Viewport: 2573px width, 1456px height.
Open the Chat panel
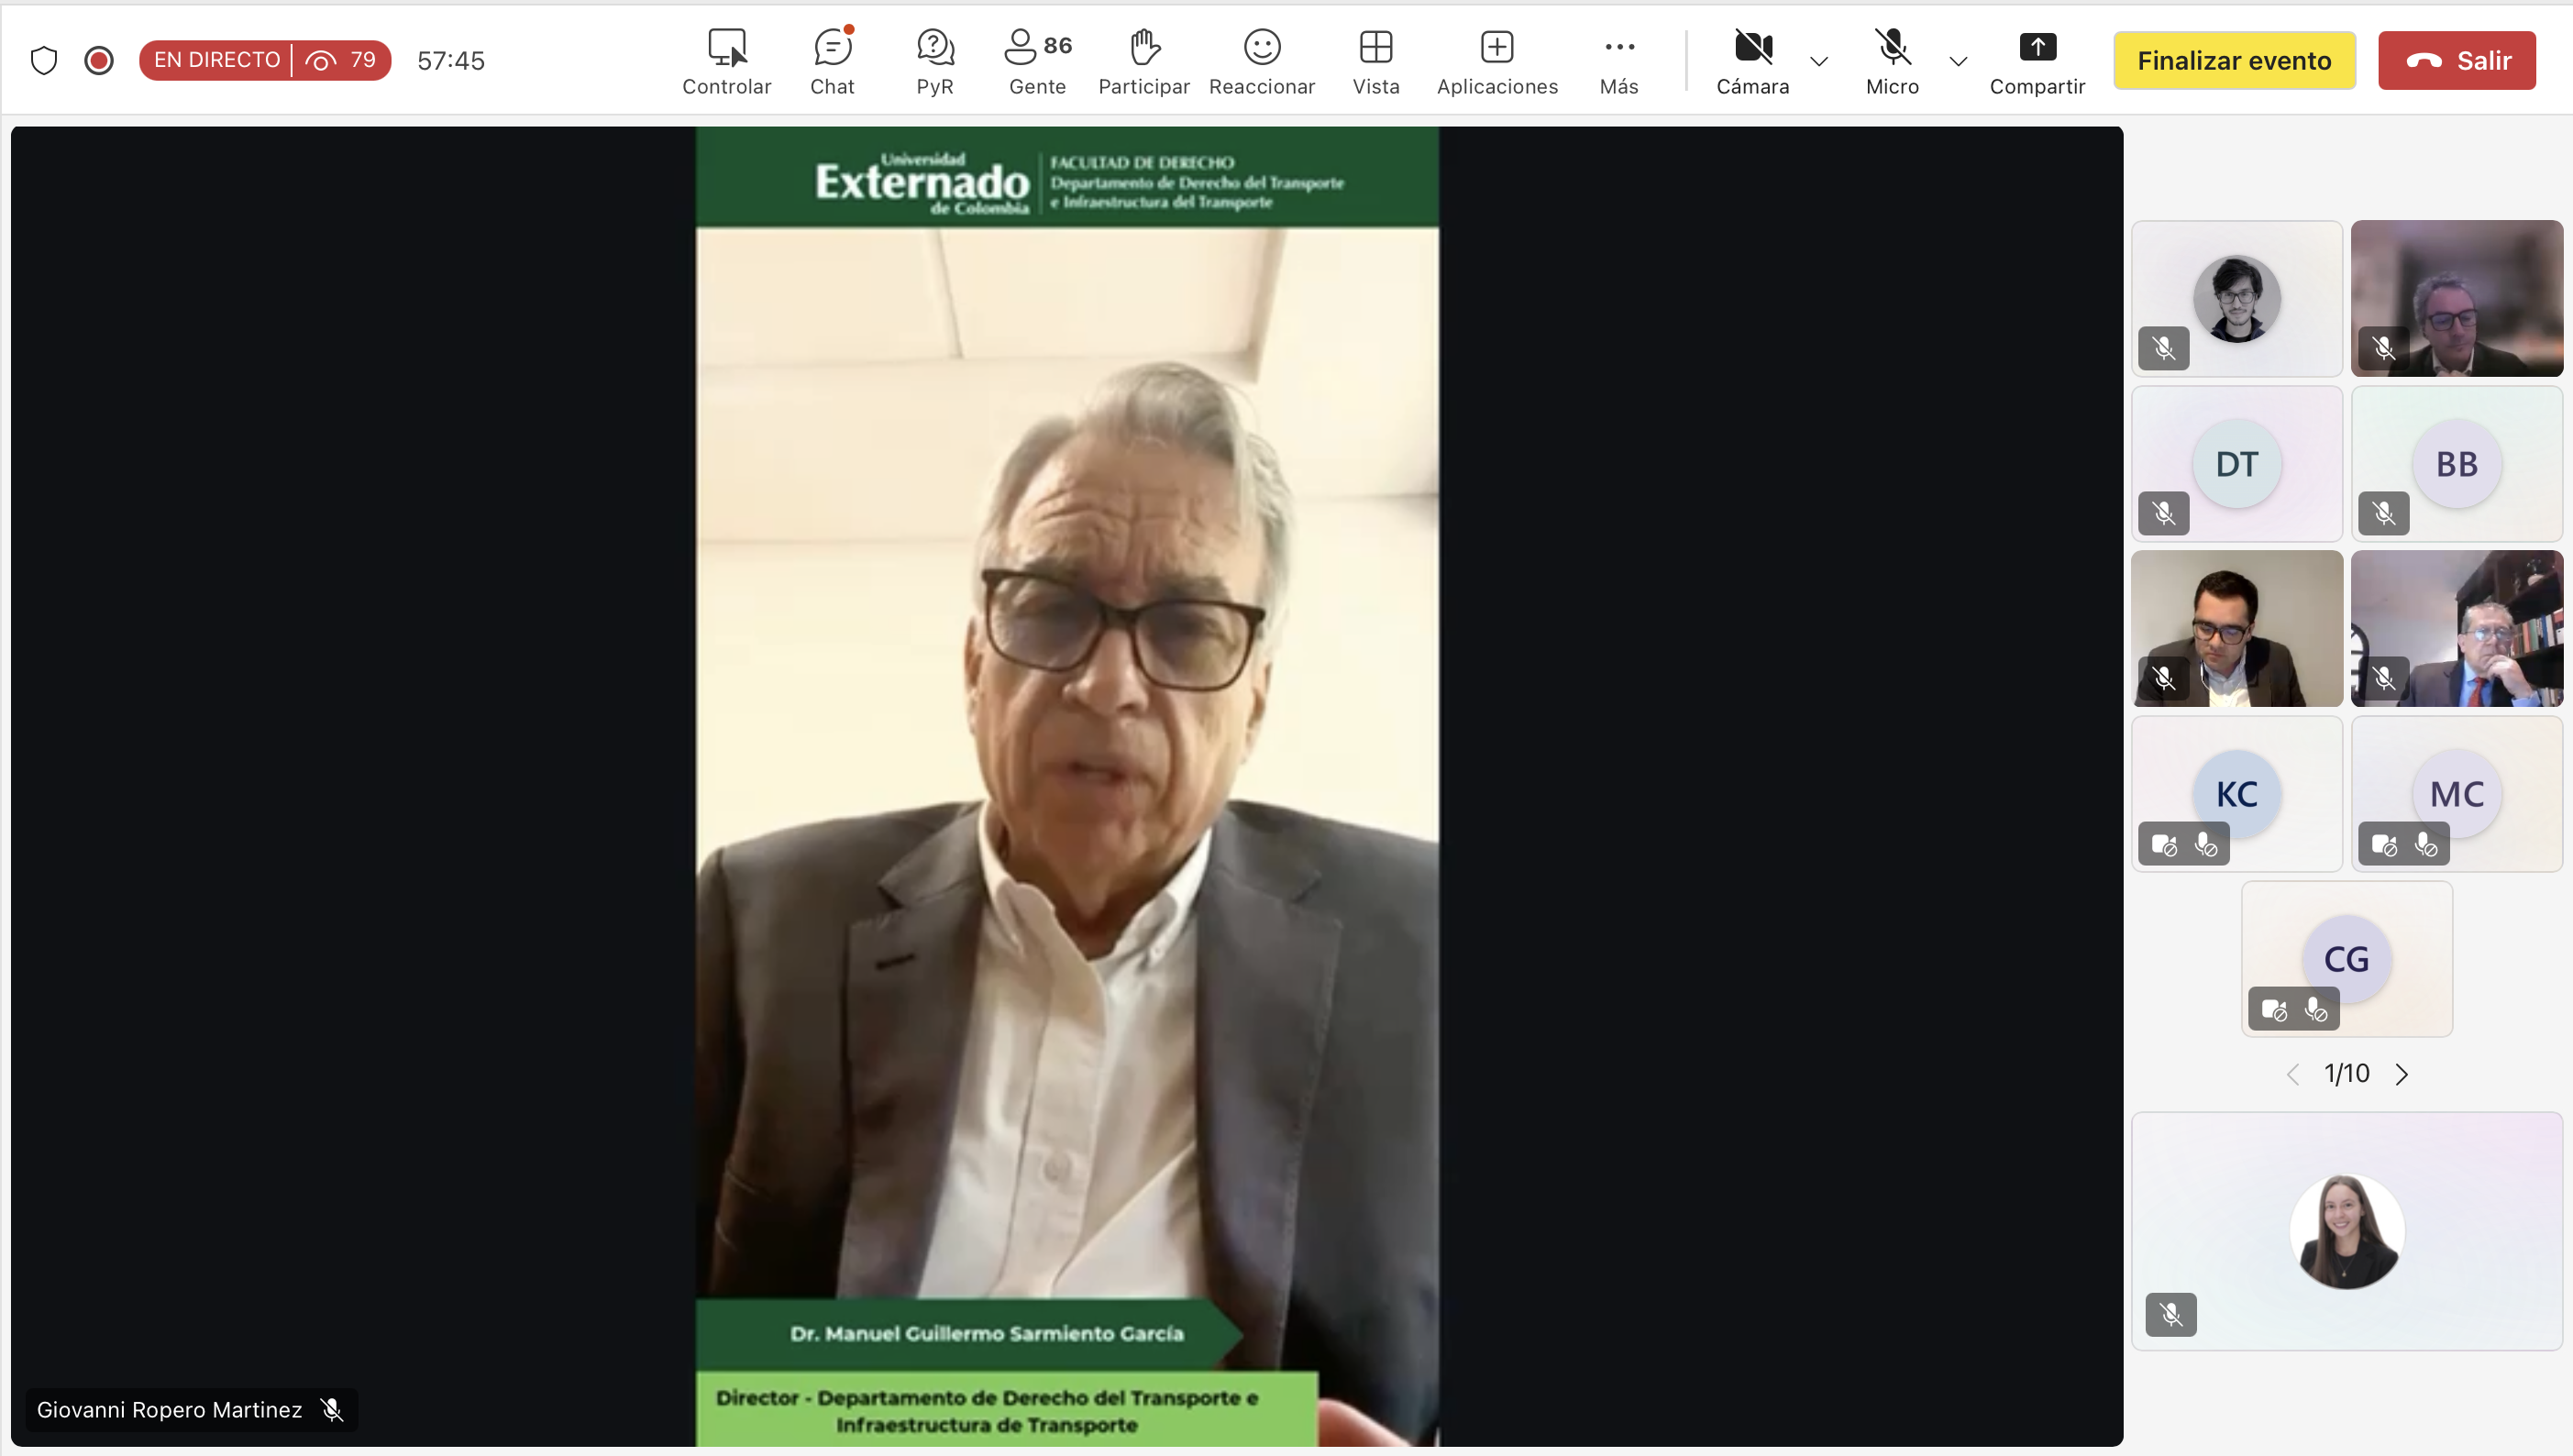pyautogui.click(x=831, y=60)
